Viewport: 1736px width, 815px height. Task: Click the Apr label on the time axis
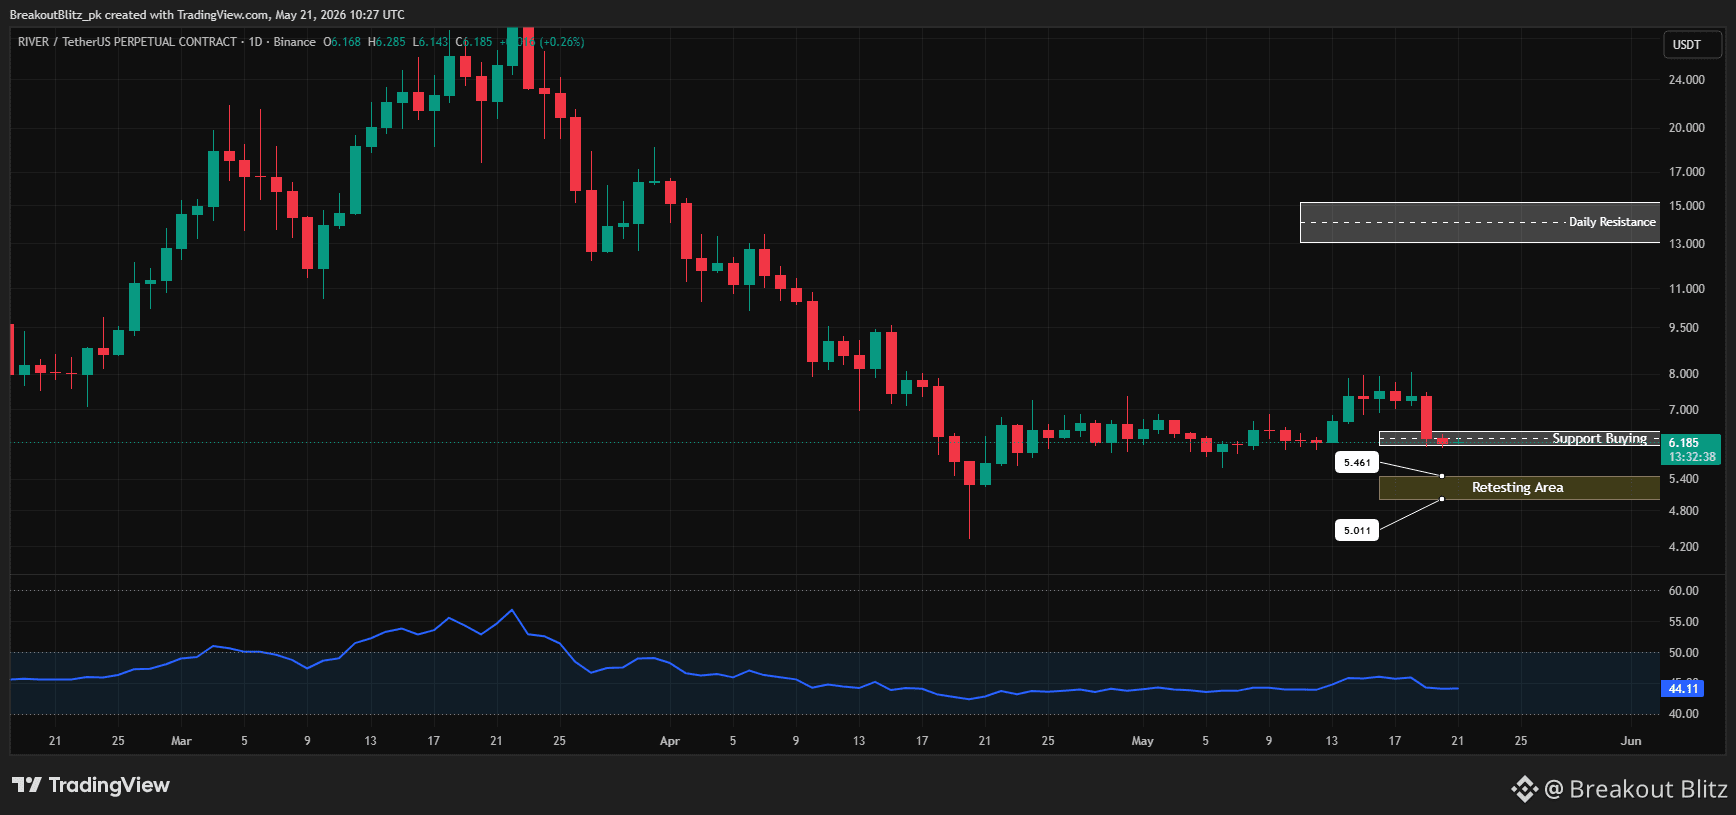(670, 741)
